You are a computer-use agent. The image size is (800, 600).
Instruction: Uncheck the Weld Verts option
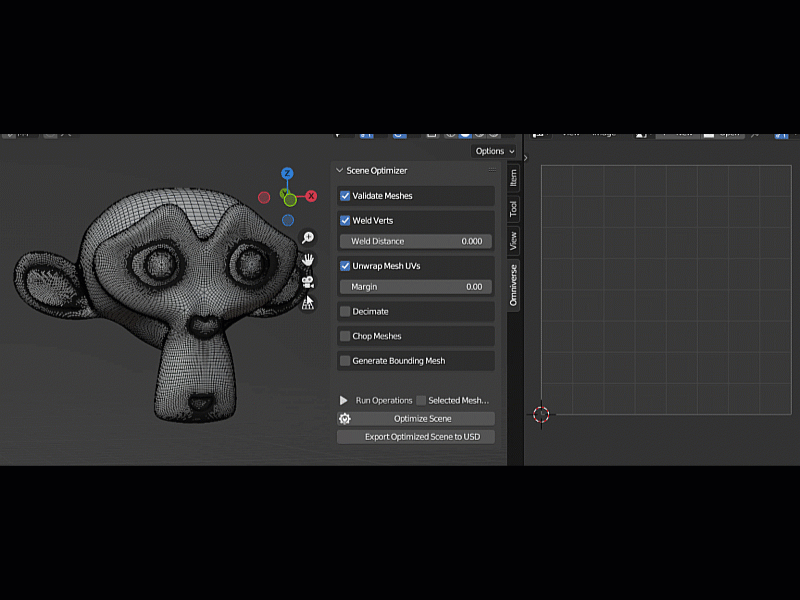pos(345,220)
